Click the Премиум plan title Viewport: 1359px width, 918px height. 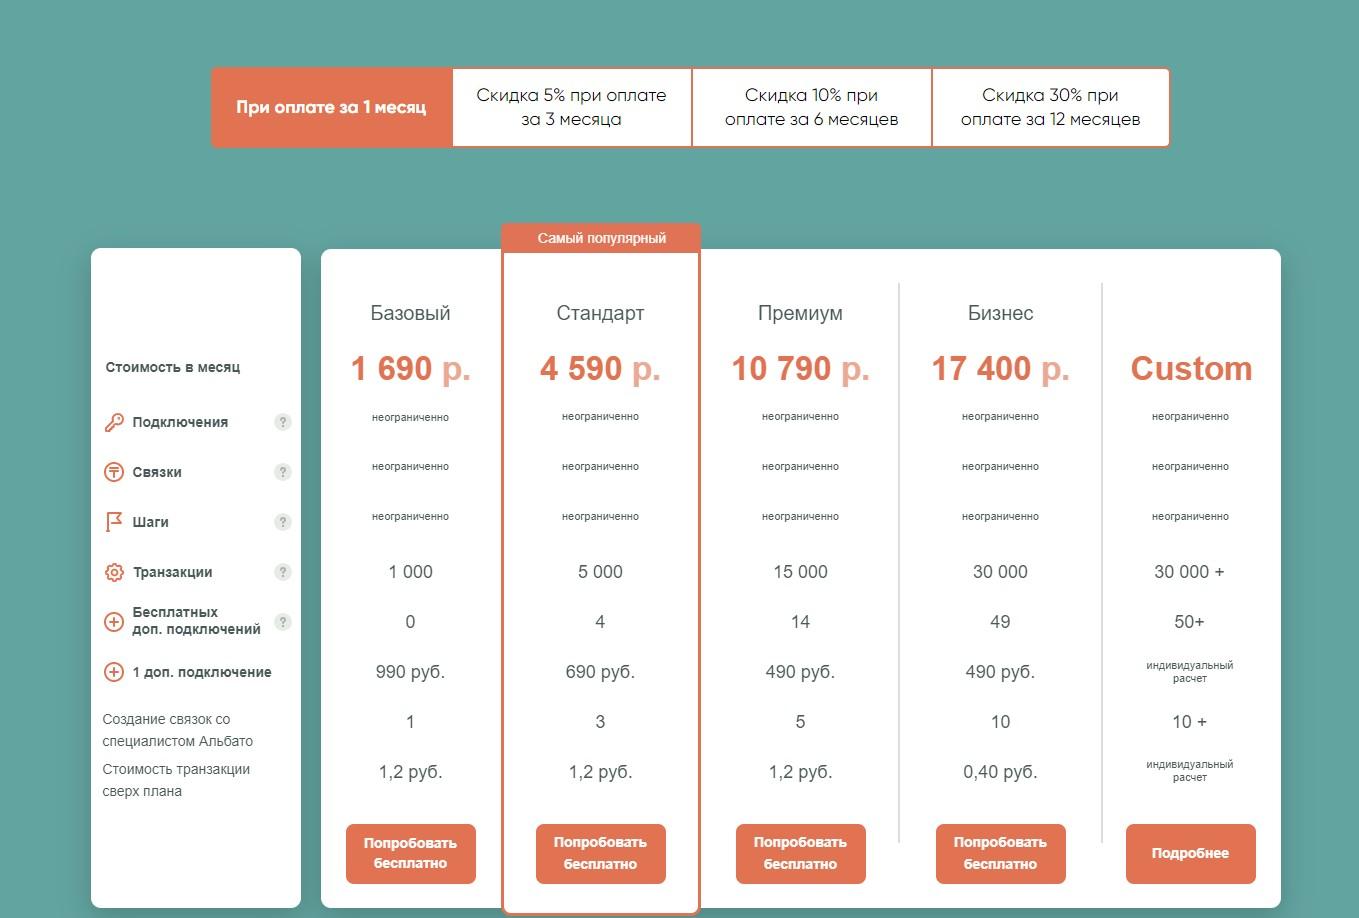click(x=800, y=313)
